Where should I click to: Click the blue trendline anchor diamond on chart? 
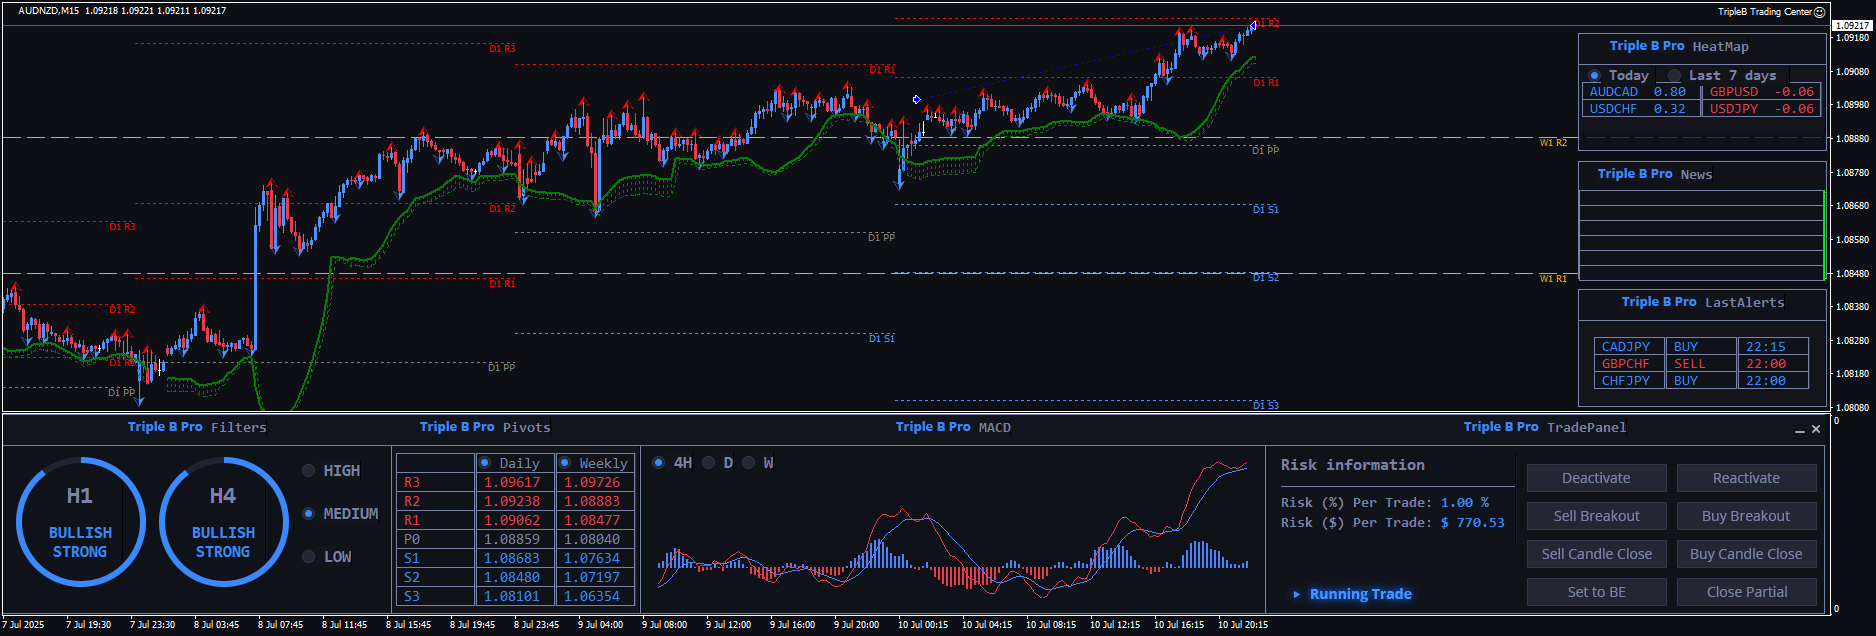[916, 99]
